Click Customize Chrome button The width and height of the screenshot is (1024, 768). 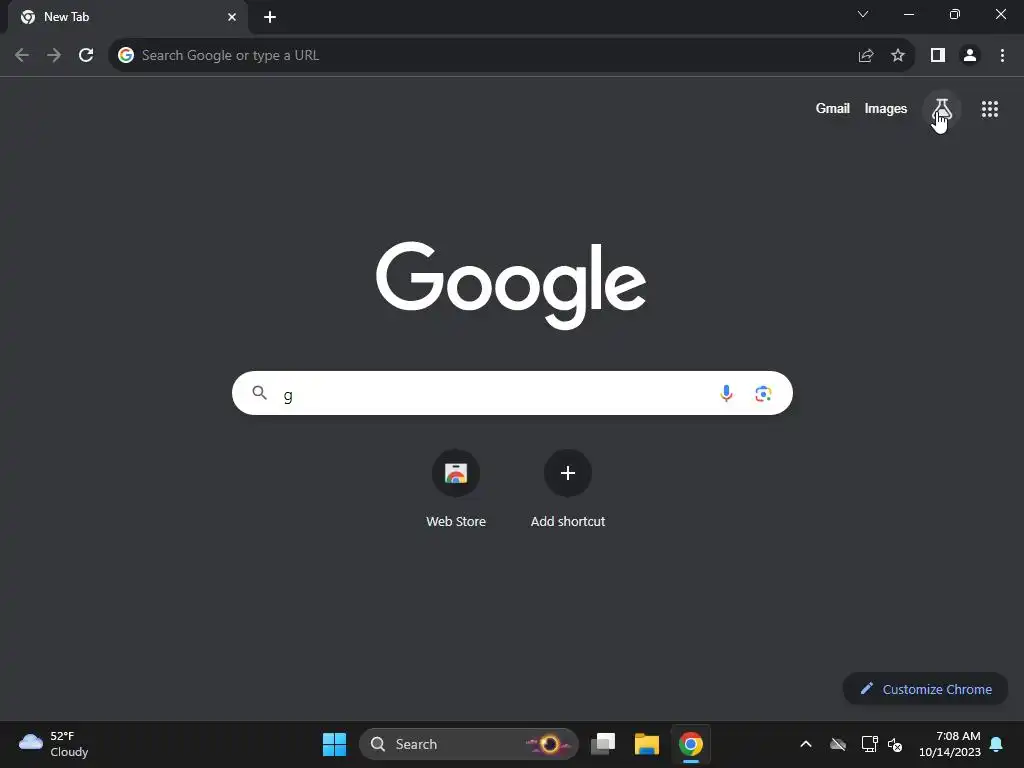925,689
